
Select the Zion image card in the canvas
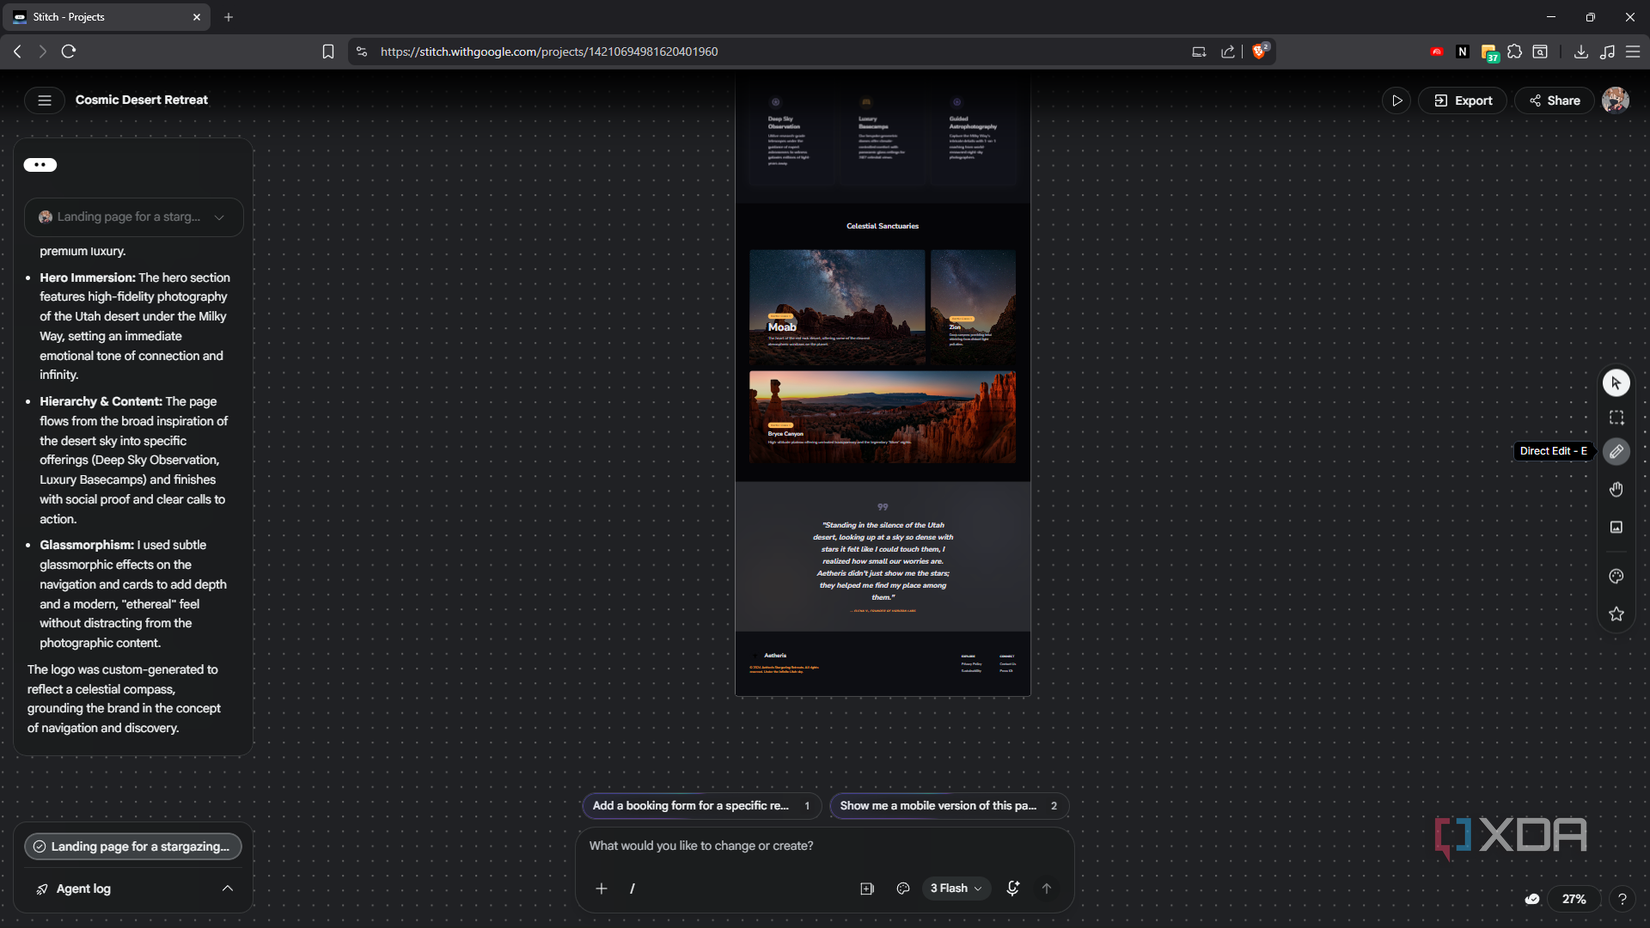click(973, 307)
